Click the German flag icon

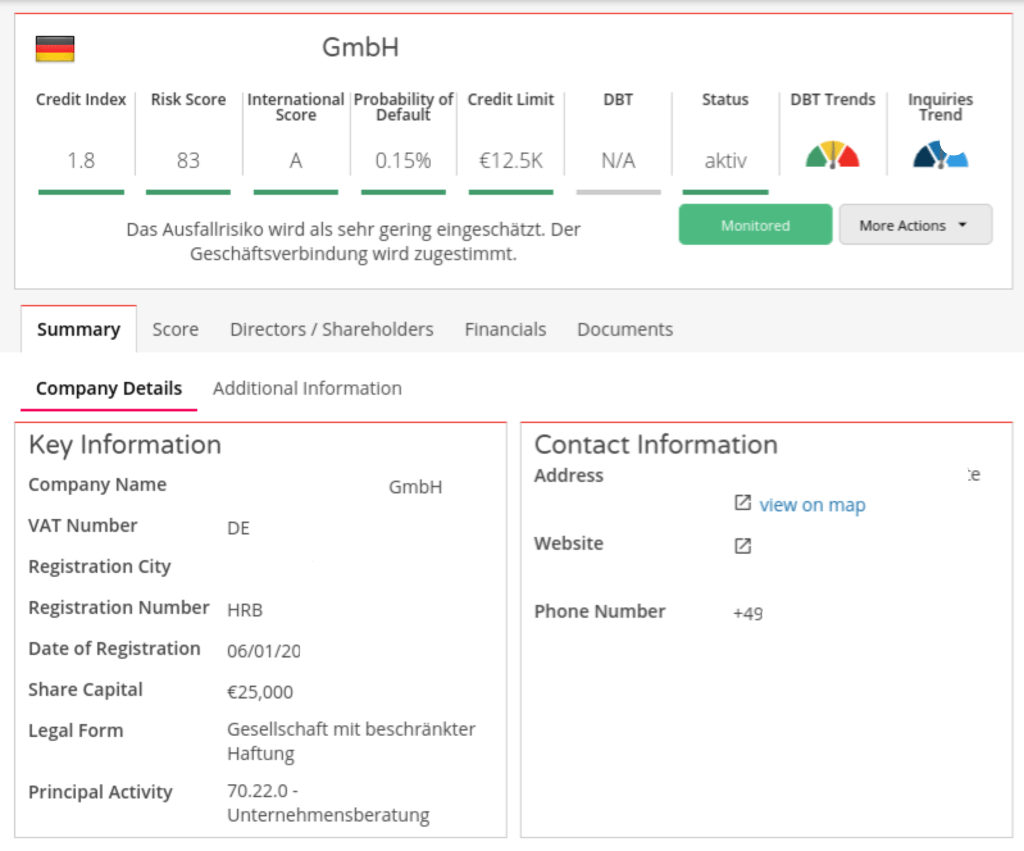pyautogui.click(x=55, y=49)
